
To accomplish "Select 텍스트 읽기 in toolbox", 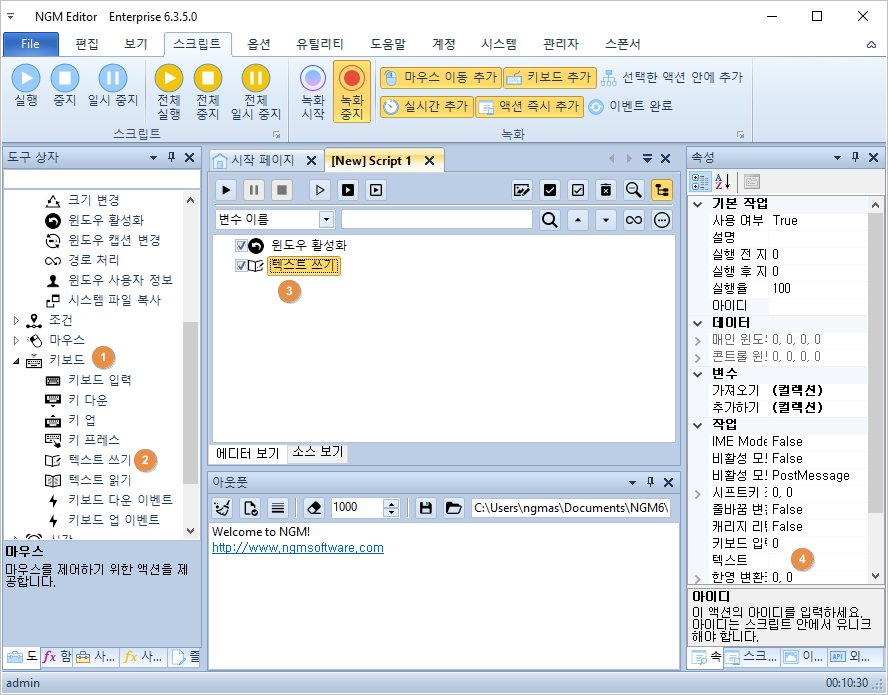I will coord(100,480).
